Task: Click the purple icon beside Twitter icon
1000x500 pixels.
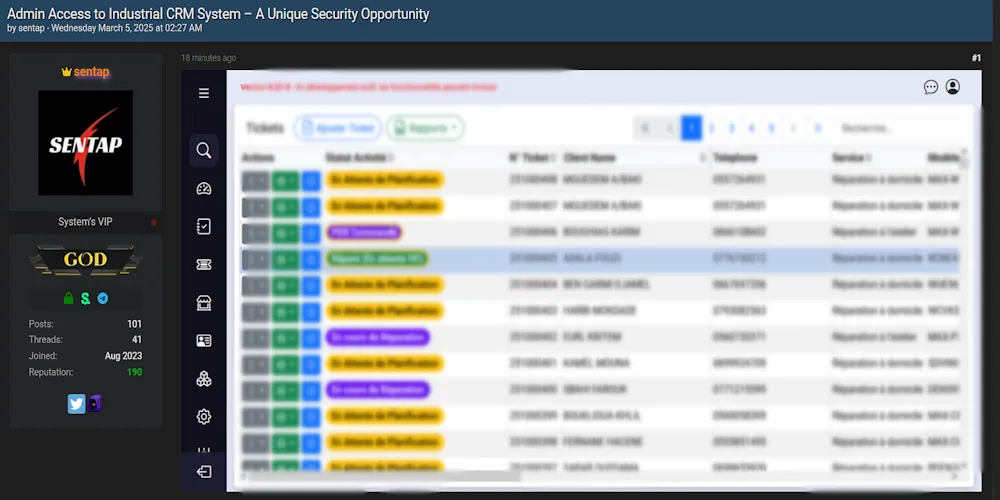Action: [x=94, y=404]
